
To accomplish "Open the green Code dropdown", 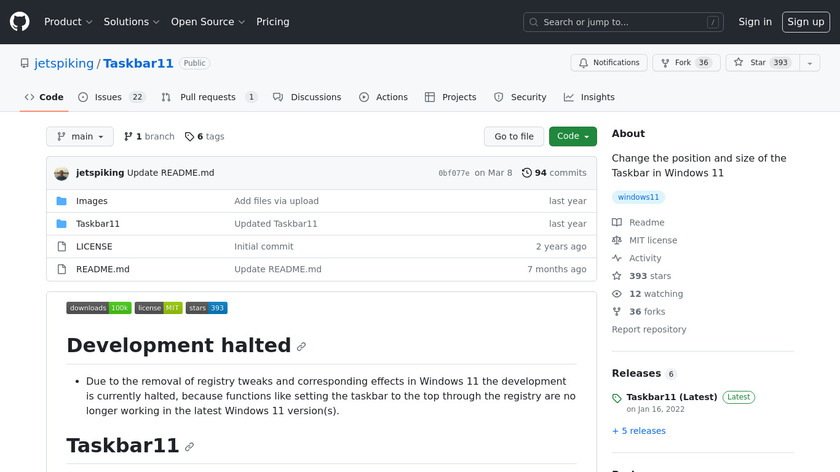I will pyautogui.click(x=572, y=137).
